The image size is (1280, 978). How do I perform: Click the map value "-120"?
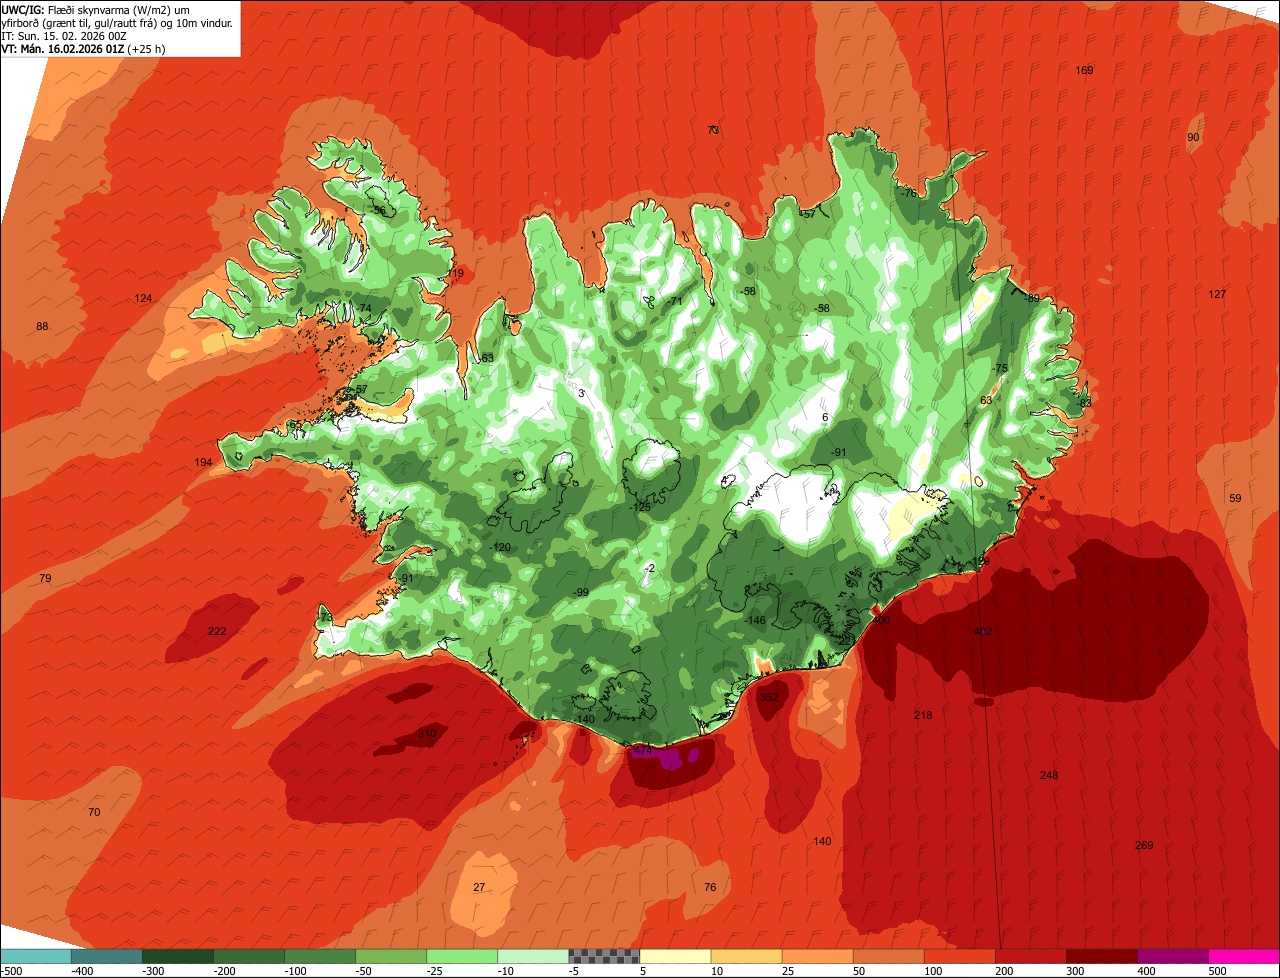pyautogui.click(x=500, y=547)
